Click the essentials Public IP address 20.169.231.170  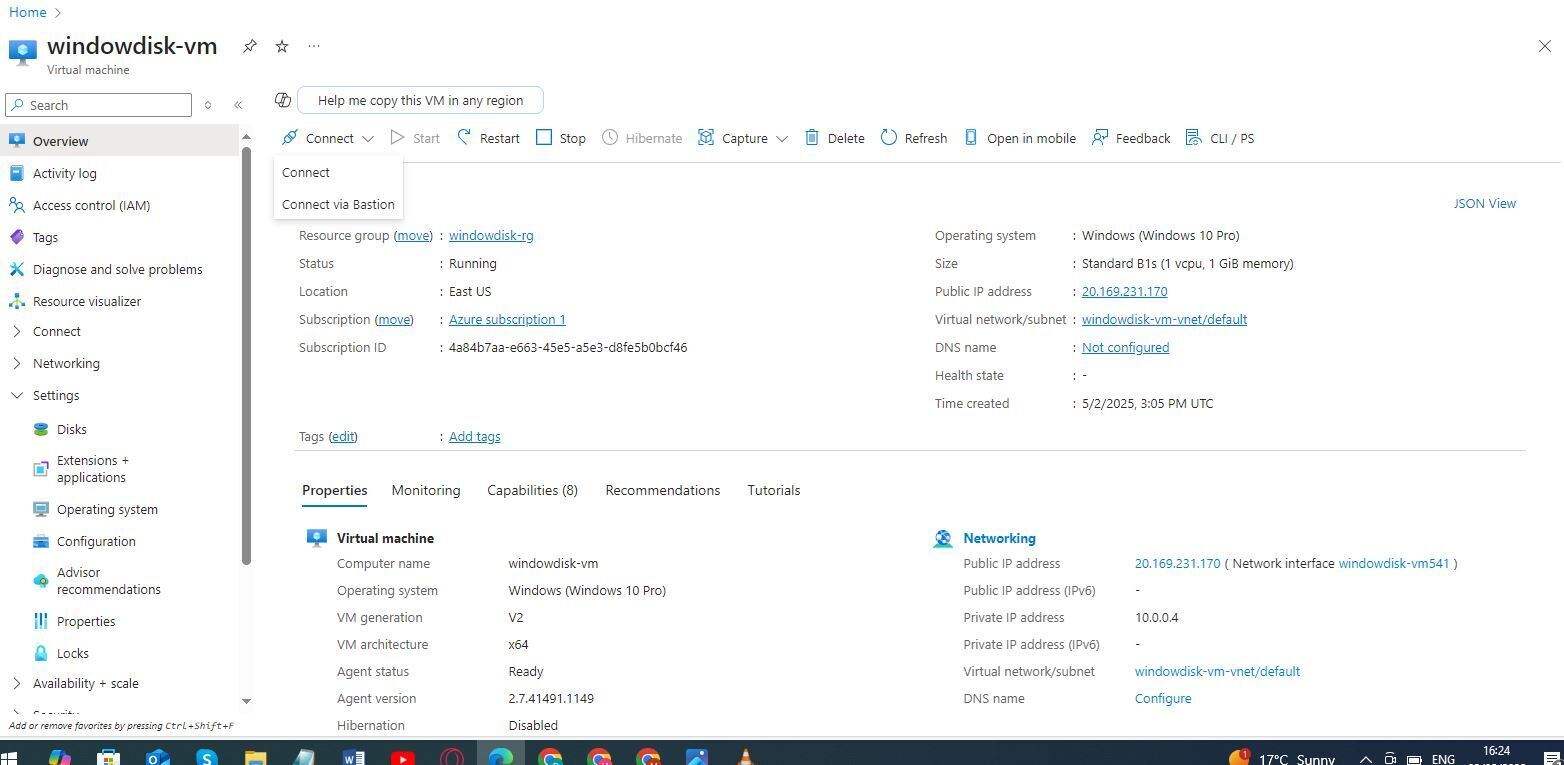coord(1124,291)
